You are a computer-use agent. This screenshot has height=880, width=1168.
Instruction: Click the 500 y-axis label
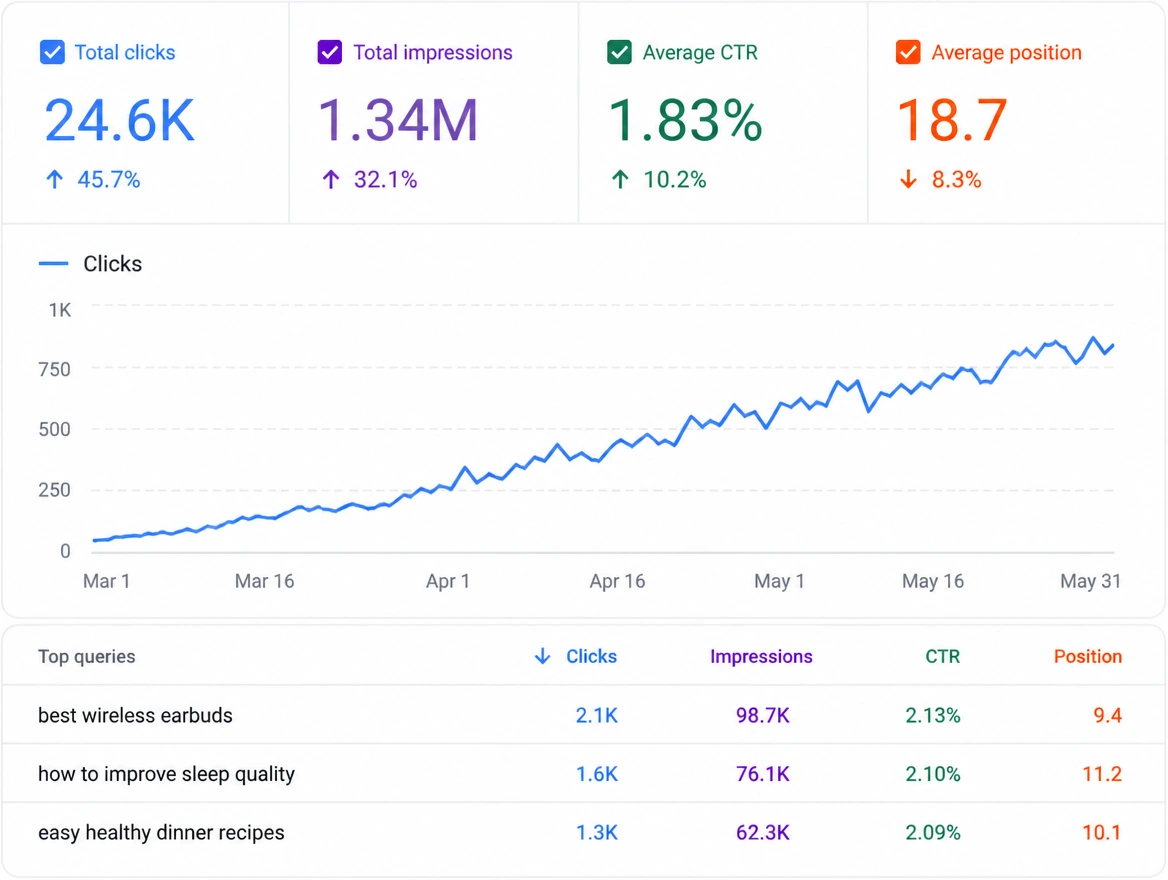[54, 430]
